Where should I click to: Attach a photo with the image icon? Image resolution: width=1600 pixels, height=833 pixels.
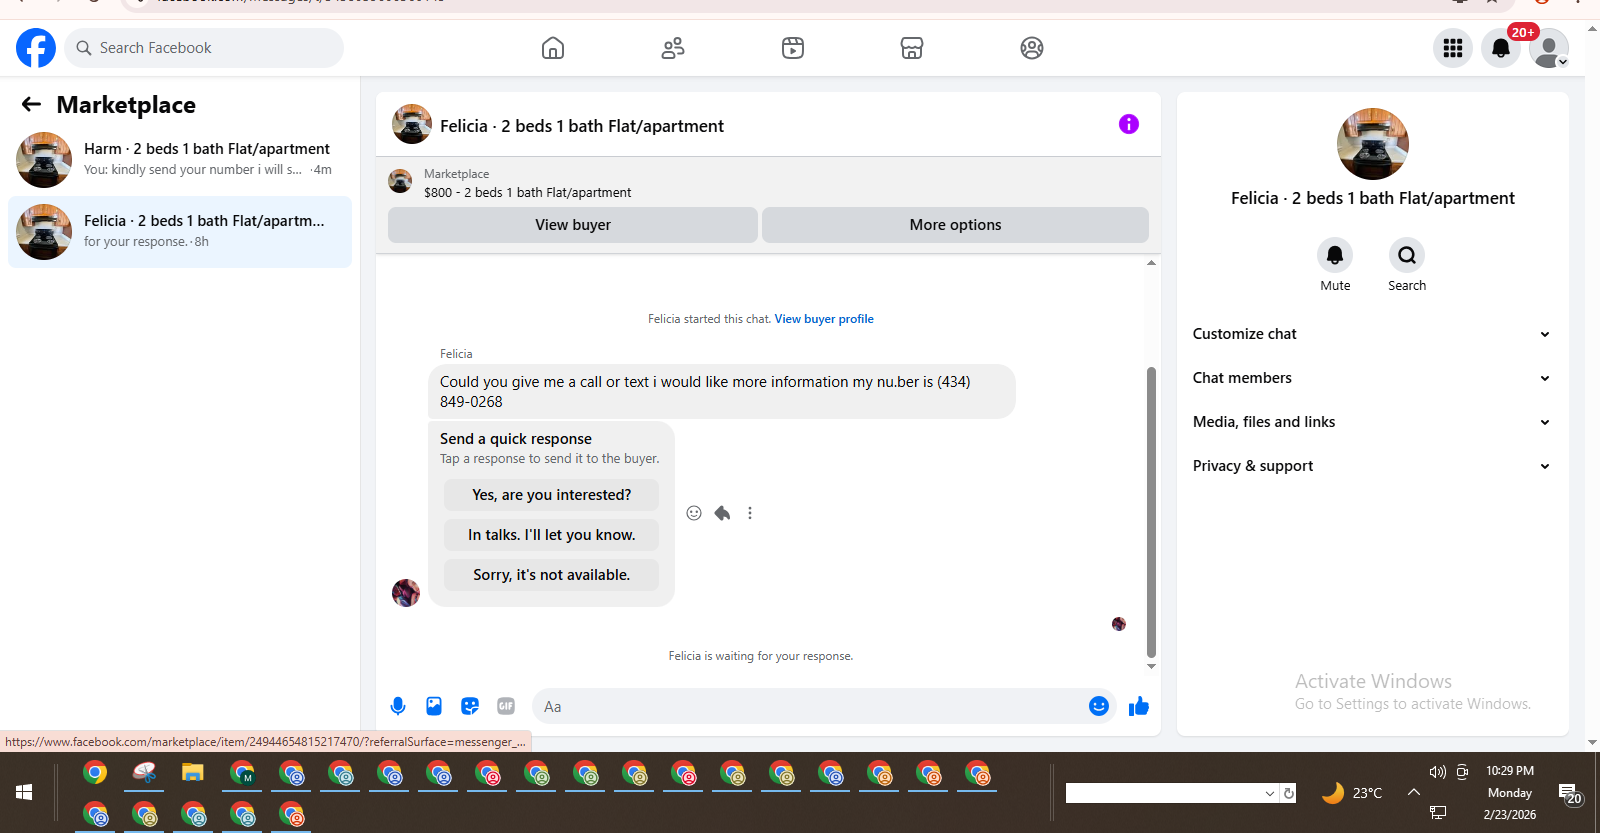[x=434, y=706]
